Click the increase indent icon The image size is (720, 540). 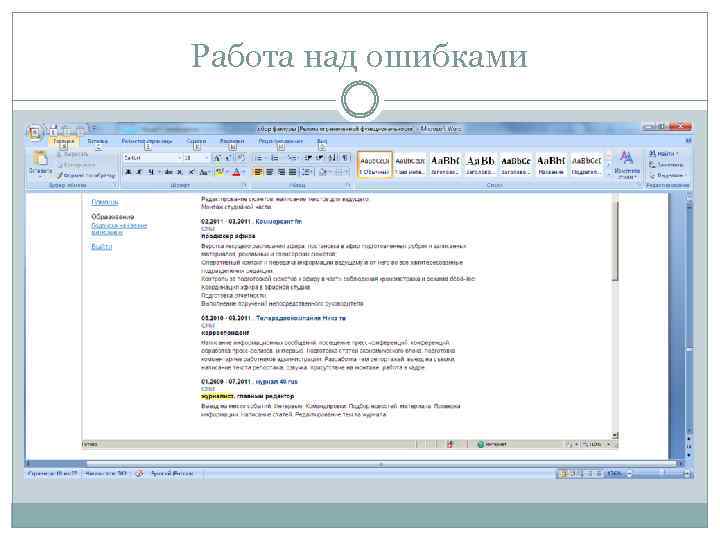[x=320, y=158]
